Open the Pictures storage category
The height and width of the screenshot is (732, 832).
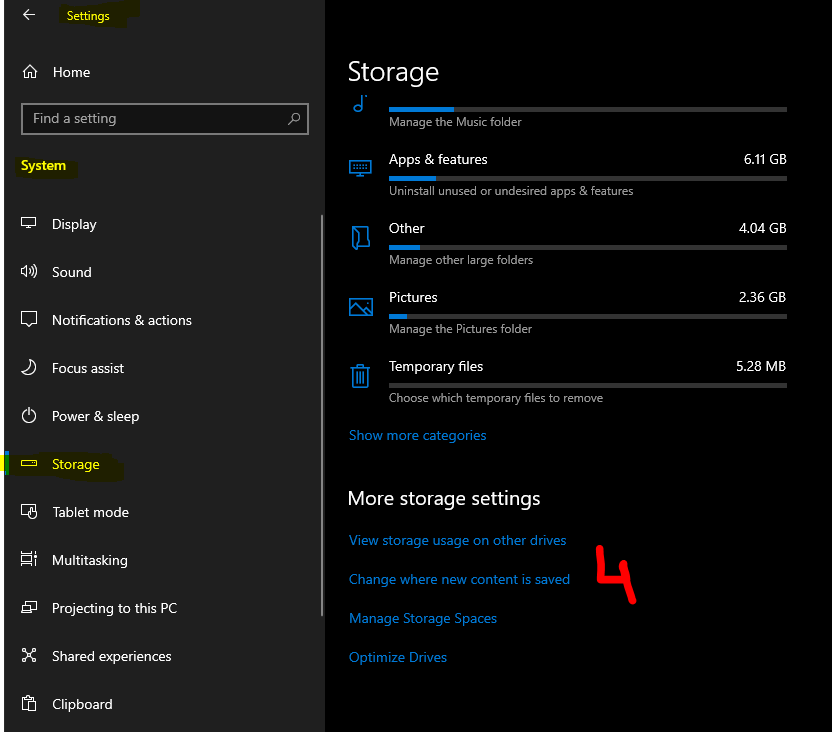point(567,313)
